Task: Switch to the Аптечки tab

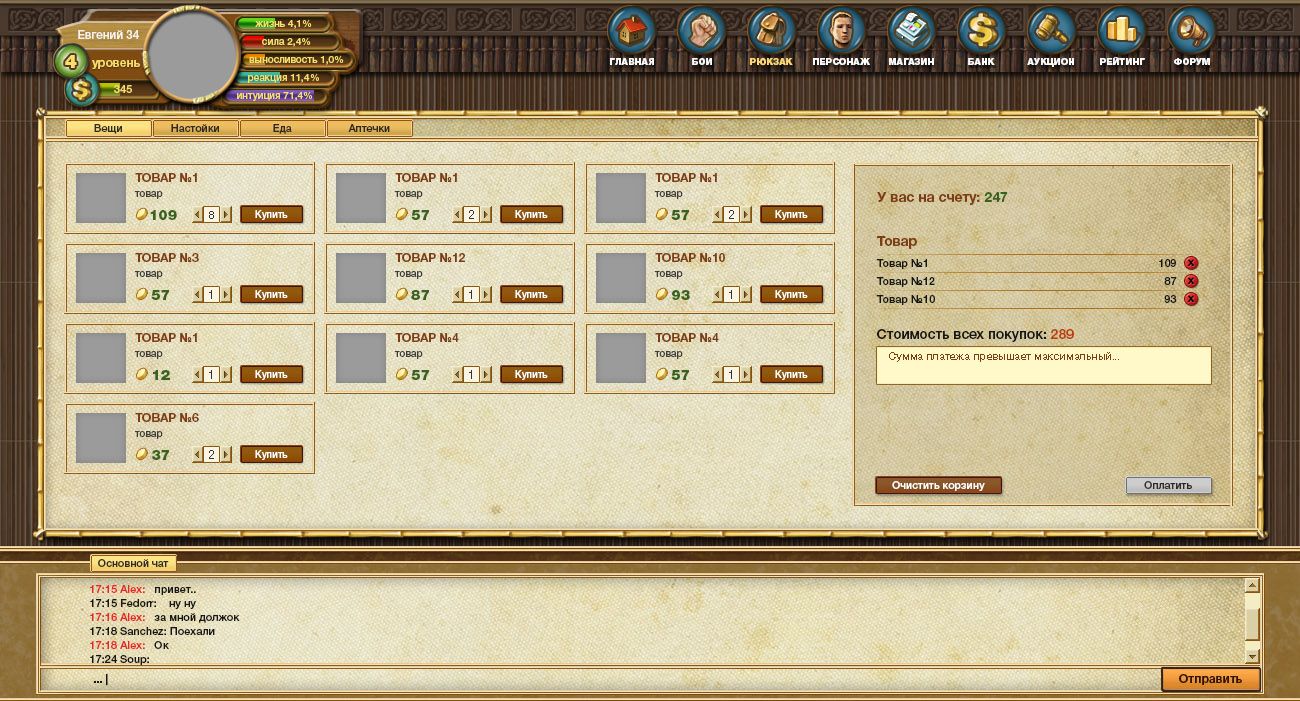Action: click(370, 128)
